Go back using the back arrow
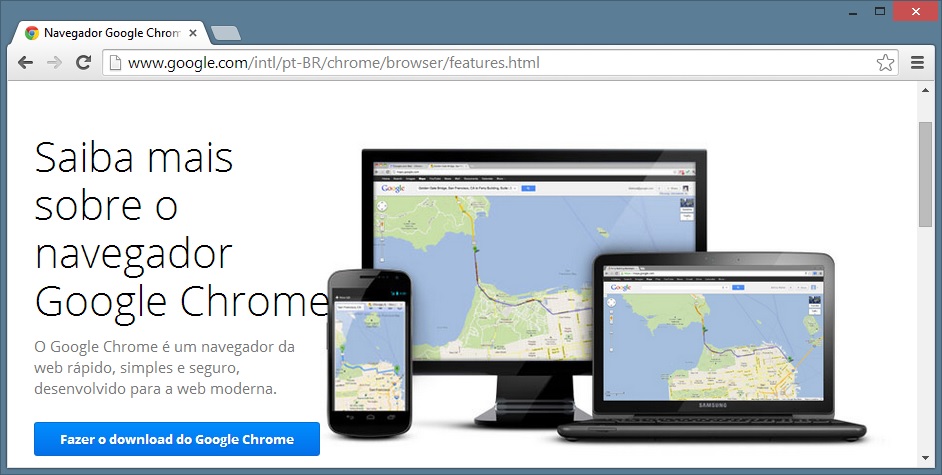This screenshot has height=475, width=942. point(25,63)
